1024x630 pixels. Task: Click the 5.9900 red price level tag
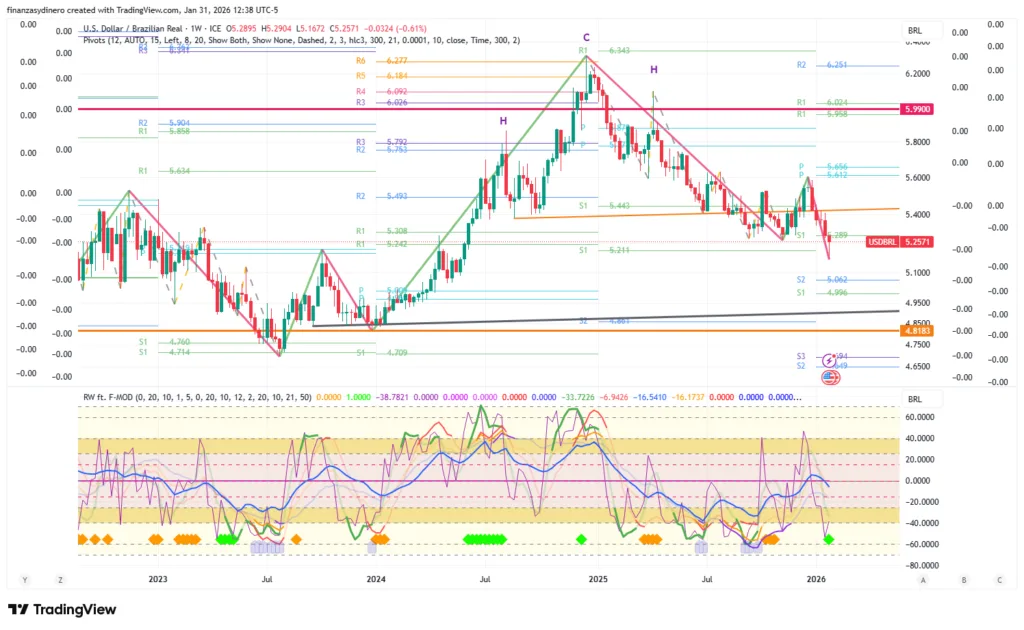[917, 108]
